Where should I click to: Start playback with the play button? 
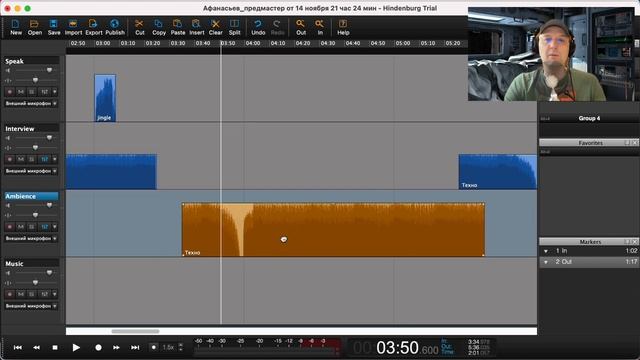click(x=76, y=347)
